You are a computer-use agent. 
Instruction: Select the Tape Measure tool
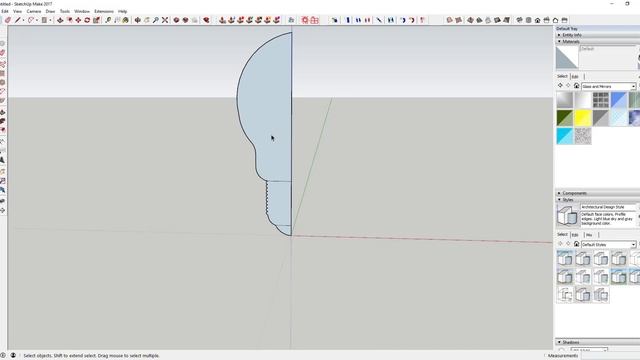108,20
